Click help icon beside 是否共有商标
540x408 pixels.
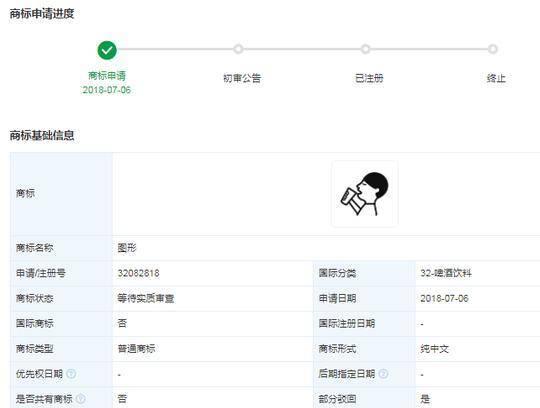(81, 399)
